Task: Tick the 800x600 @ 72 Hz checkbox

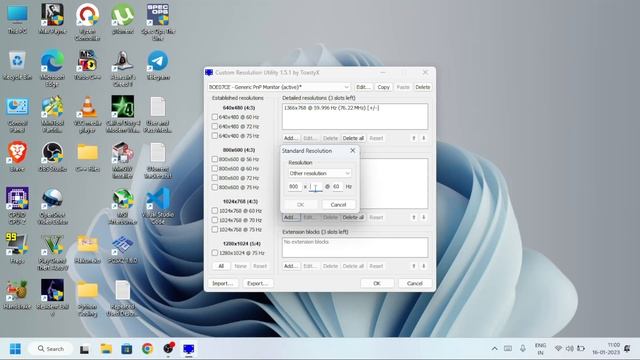Action: point(215,178)
